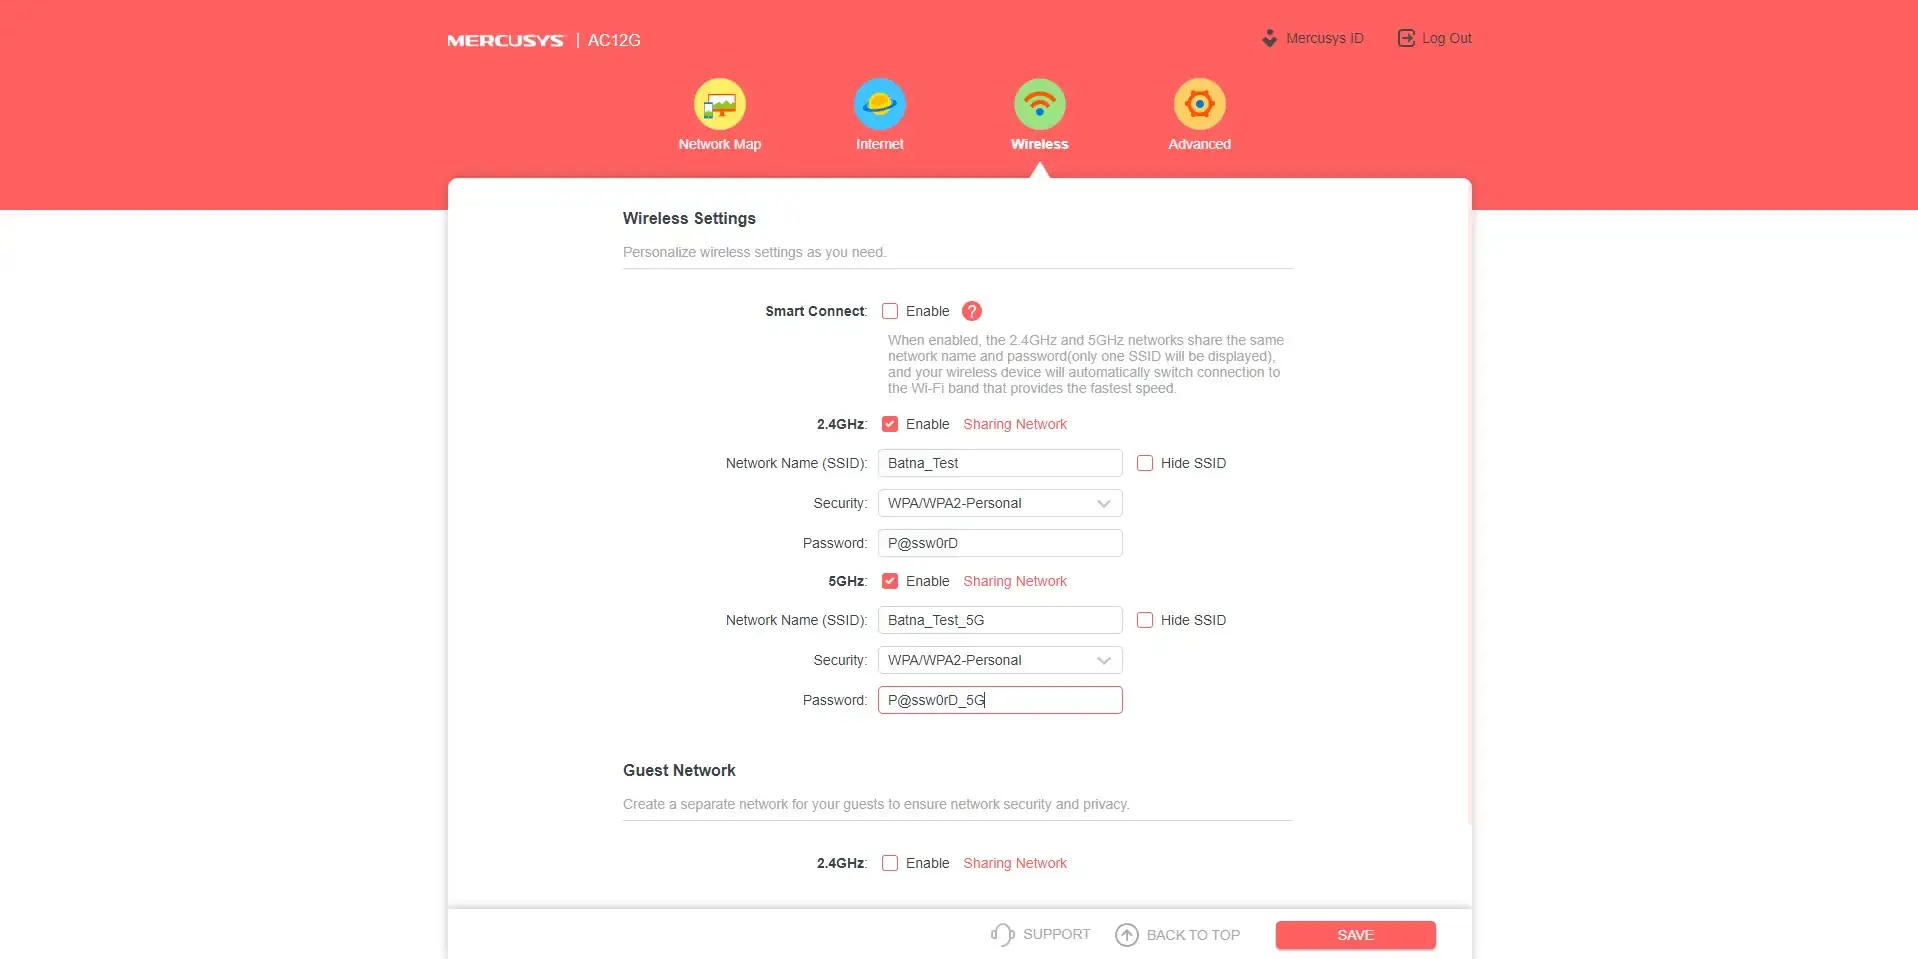Click the Back to Top arrow icon
Screen dimensions: 1918x959
[1127, 935]
